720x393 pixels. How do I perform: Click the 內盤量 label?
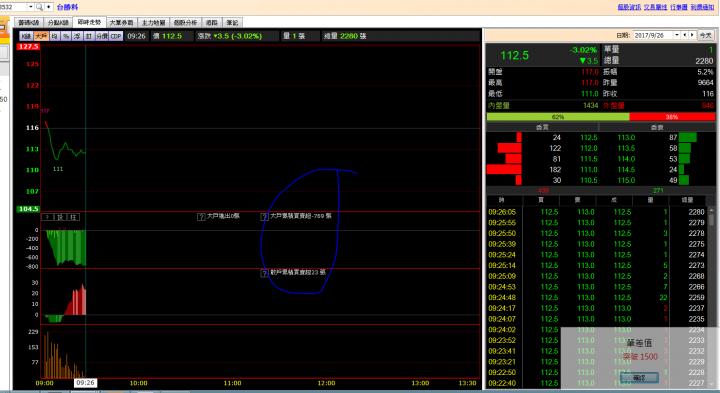pyautogui.click(x=499, y=106)
